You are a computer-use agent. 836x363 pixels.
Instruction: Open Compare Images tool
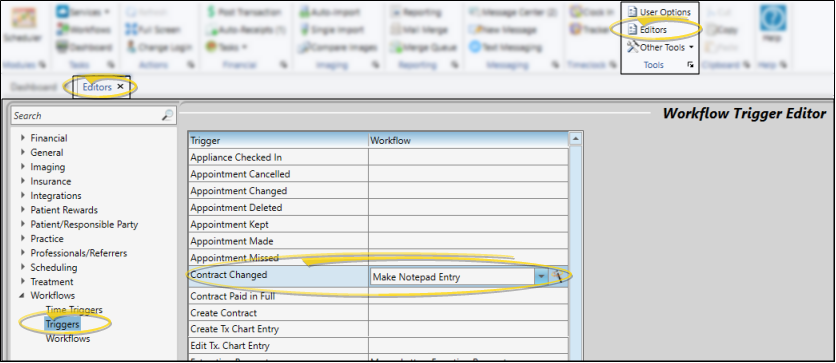[x=338, y=47]
